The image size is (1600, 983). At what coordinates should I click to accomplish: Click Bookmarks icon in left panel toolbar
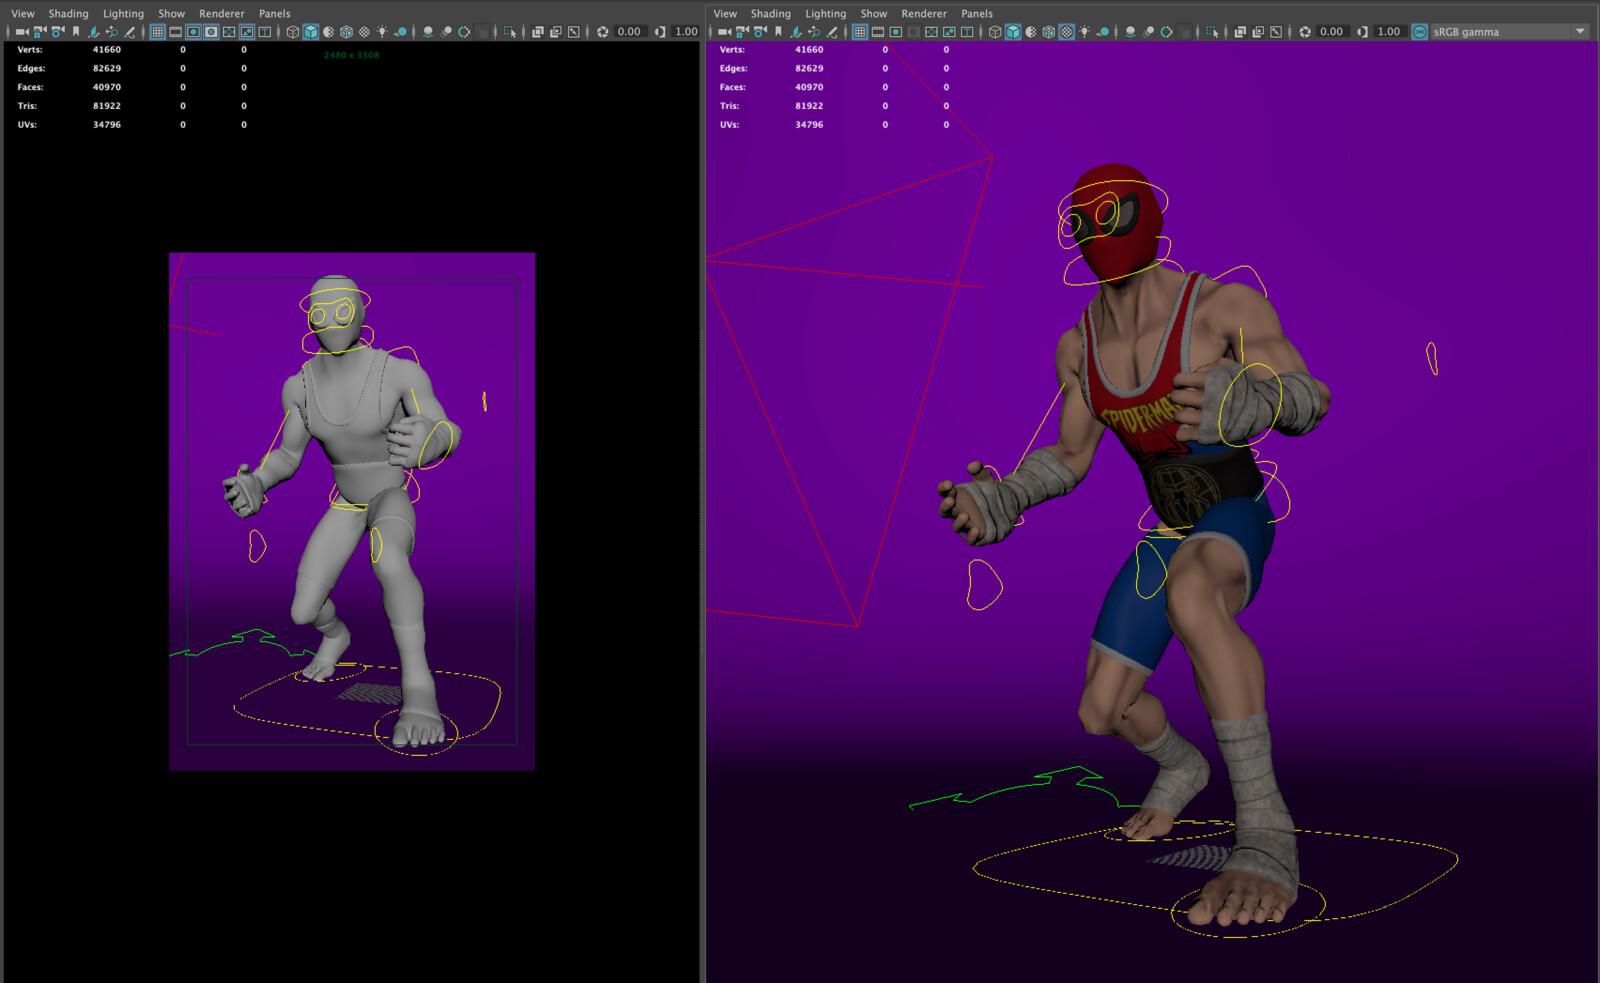pos(76,32)
